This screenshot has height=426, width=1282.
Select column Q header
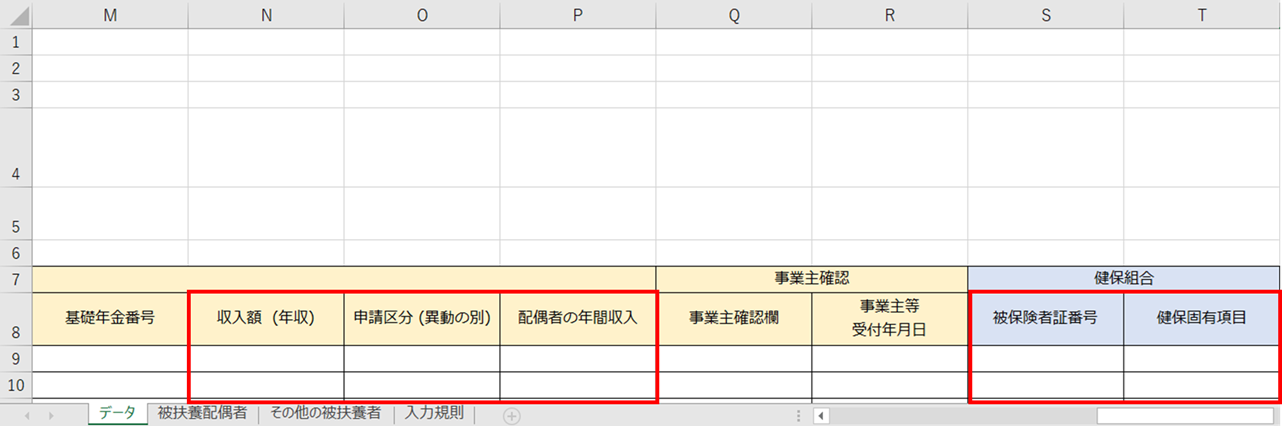[734, 15]
